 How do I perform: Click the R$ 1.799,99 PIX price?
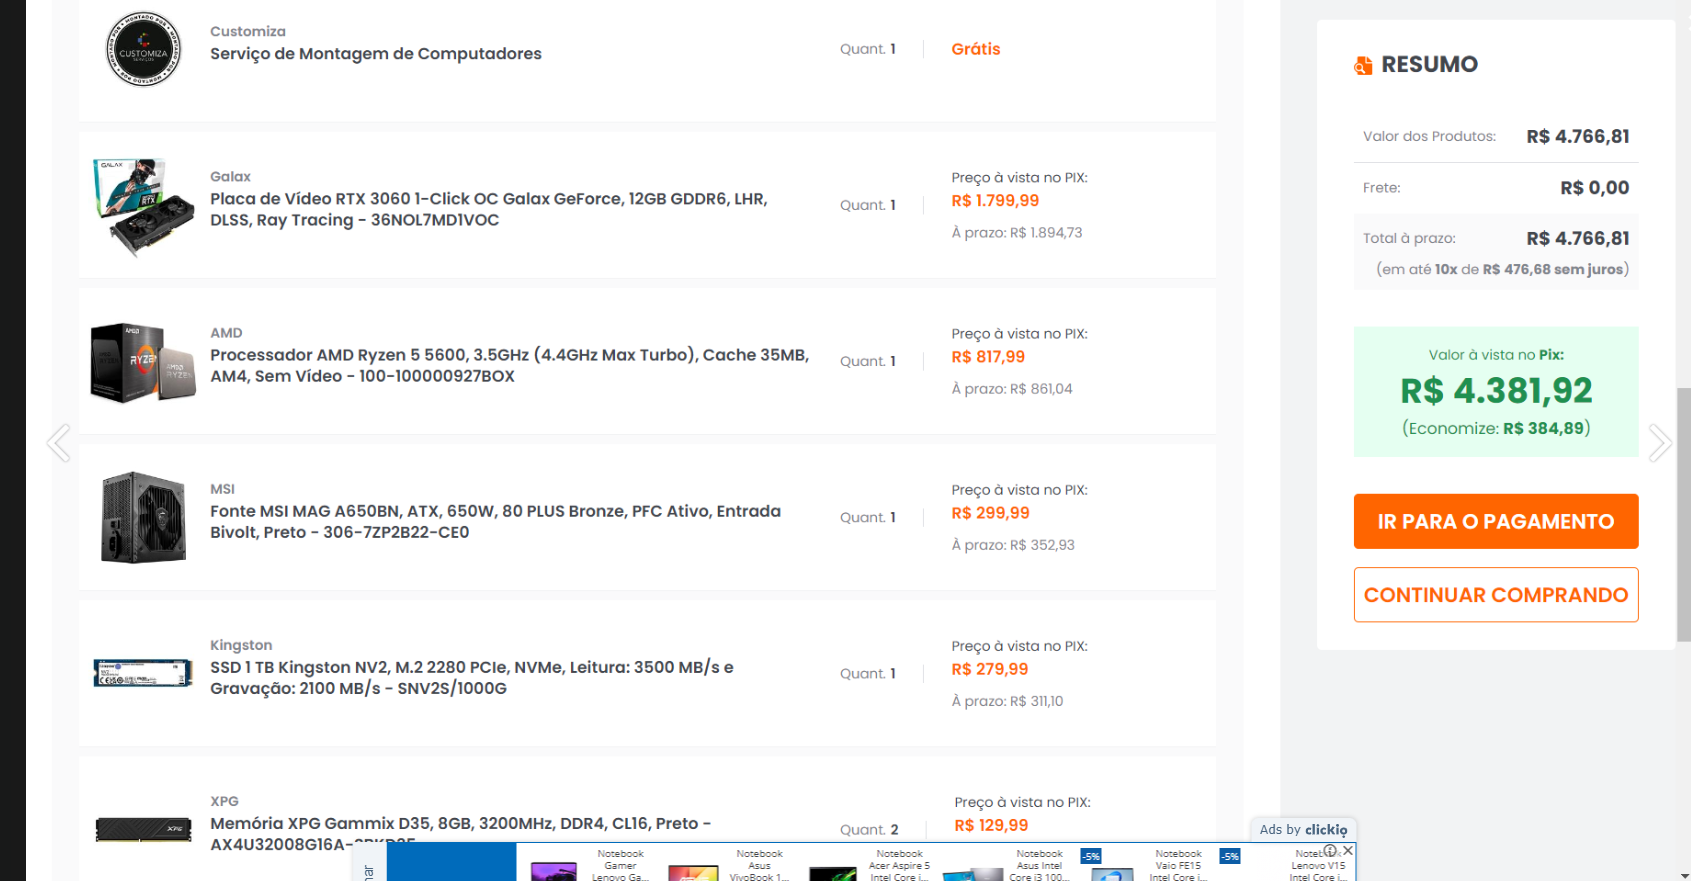(995, 201)
